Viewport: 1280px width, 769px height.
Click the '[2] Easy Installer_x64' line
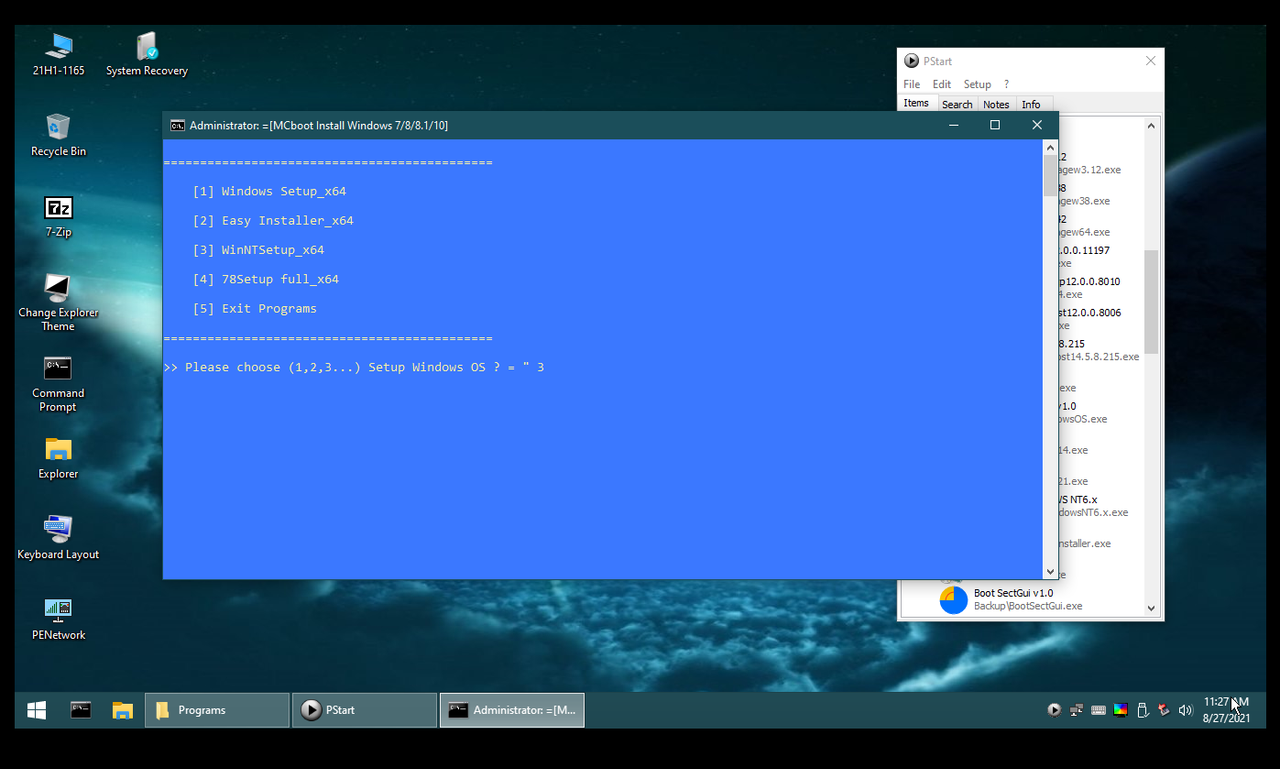click(273, 220)
